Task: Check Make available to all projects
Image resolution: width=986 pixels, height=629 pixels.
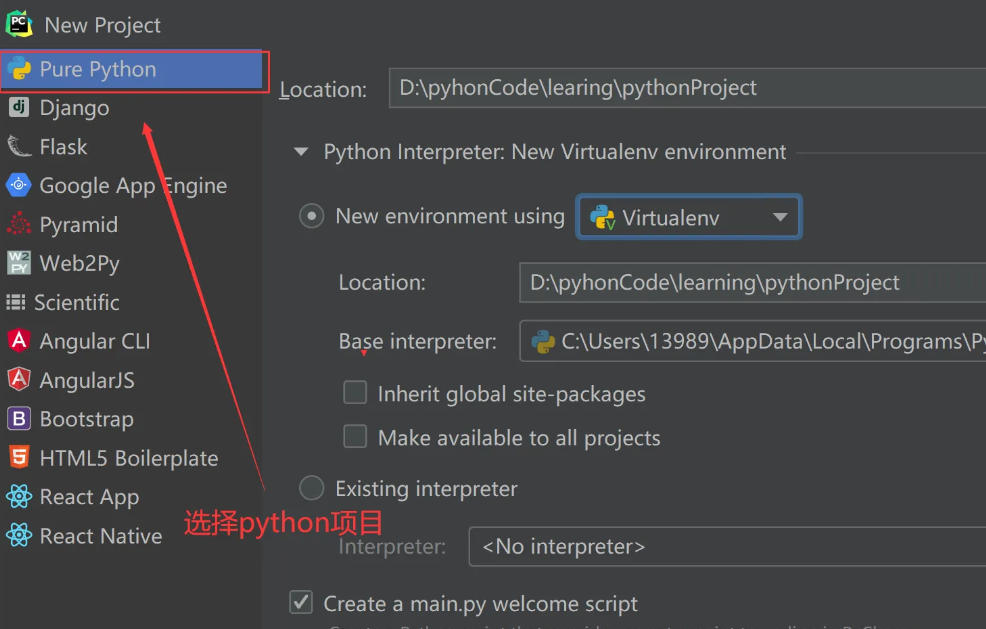Action: tap(355, 436)
